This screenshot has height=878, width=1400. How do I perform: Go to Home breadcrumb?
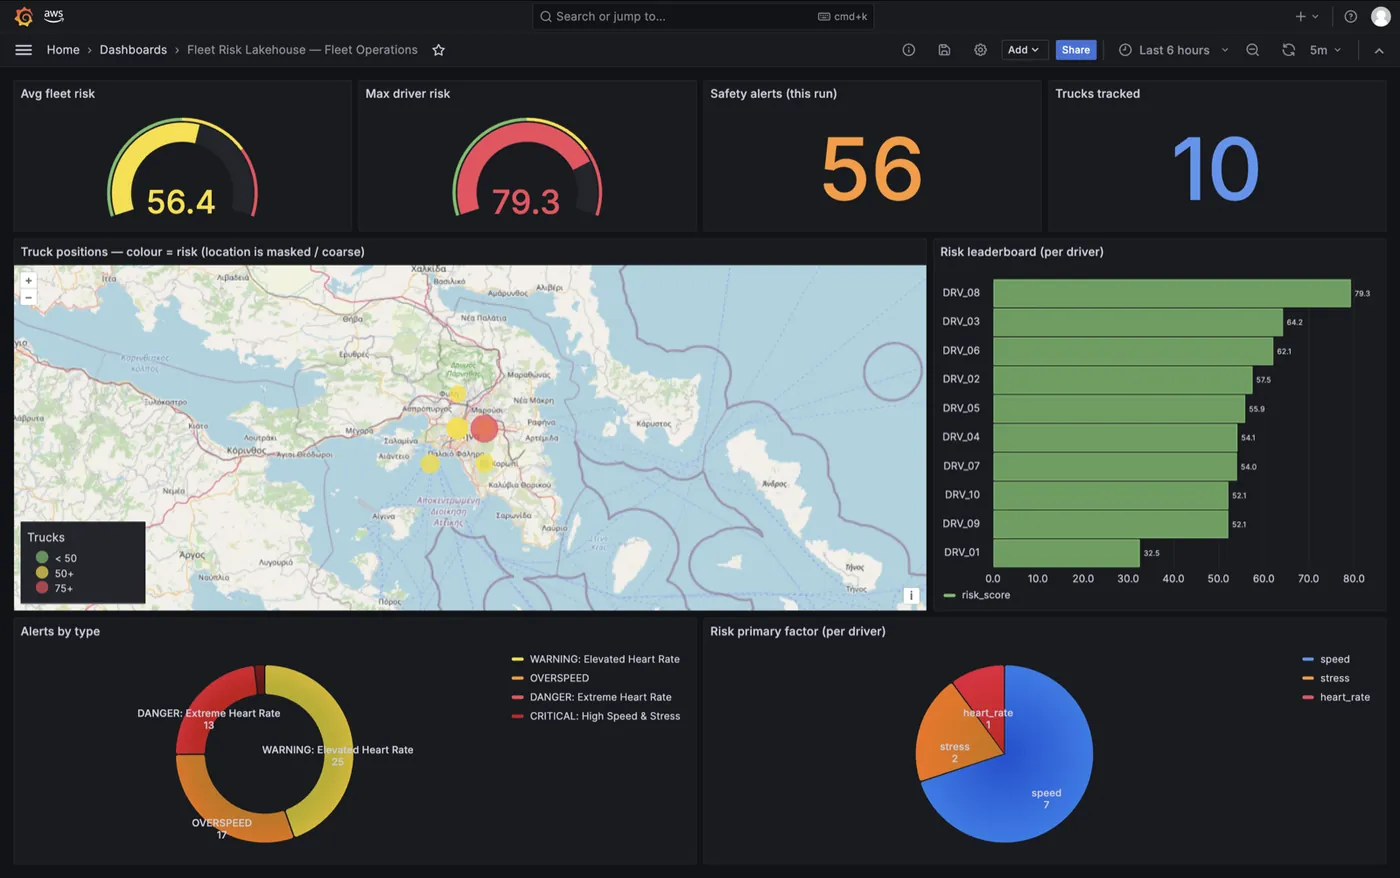(x=63, y=50)
